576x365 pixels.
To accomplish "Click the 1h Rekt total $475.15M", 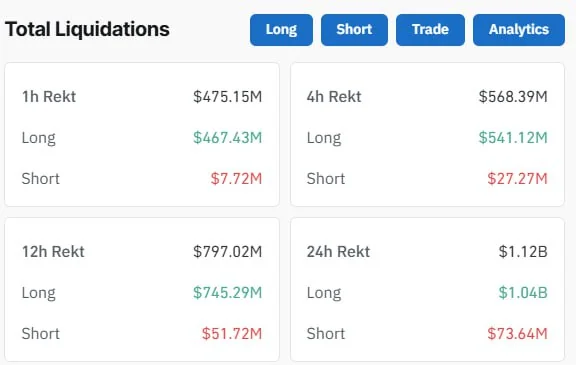I will [228, 97].
